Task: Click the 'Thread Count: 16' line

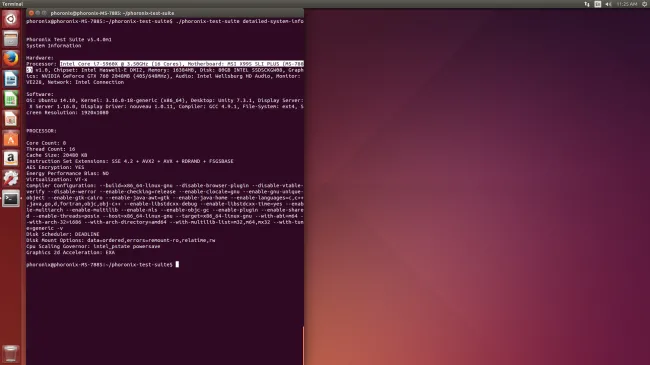Action: pos(51,149)
